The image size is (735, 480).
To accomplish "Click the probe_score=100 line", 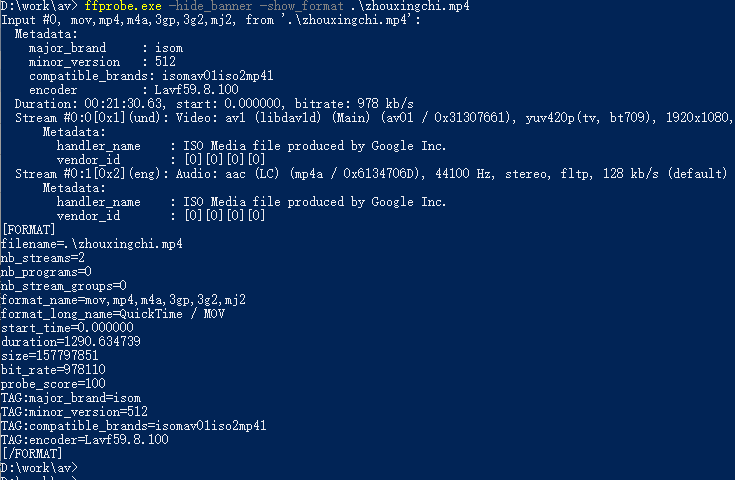I will coord(53,383).
